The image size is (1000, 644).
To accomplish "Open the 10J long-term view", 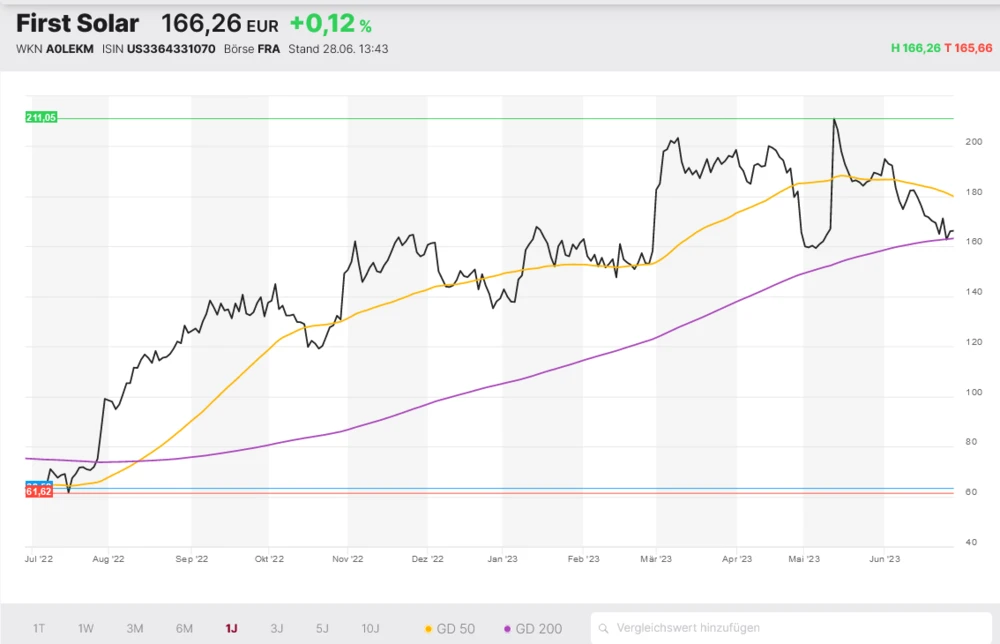I will [370, 628].
